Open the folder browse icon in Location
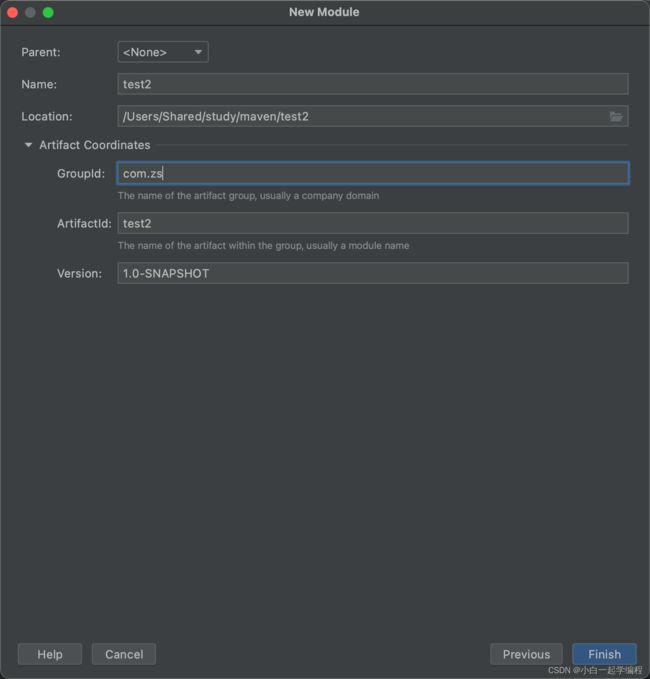Viewport: 650px width, 679px height. coord(616,116)
